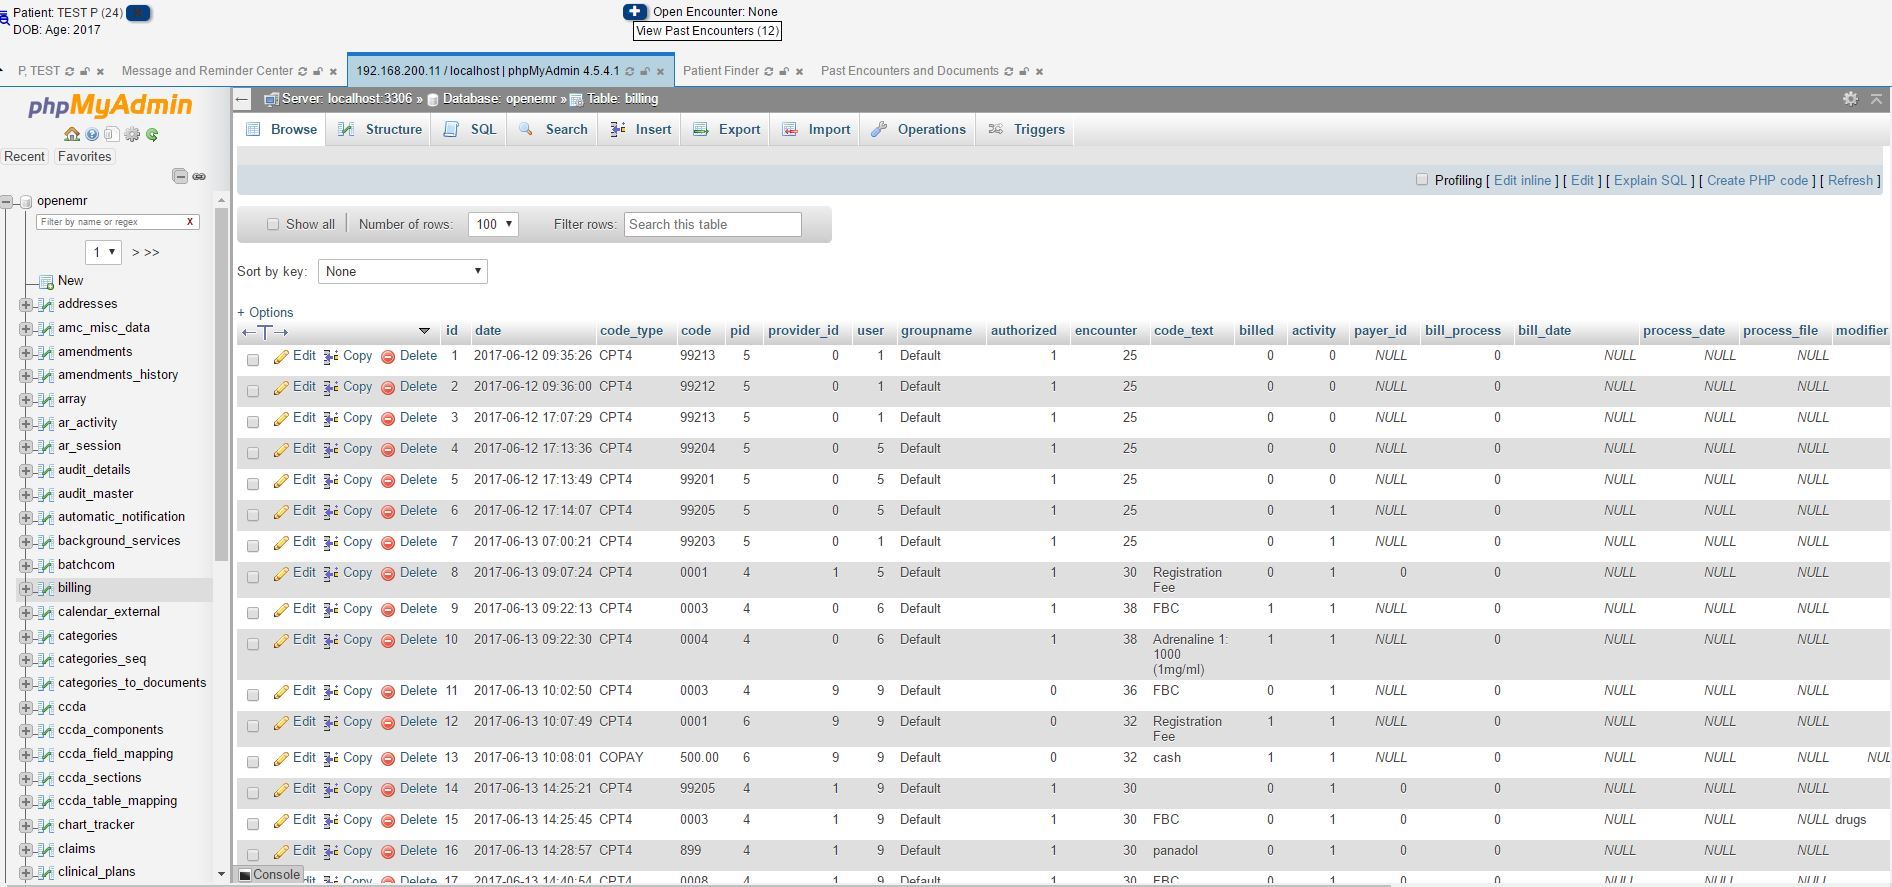
Task: Collapse all navigation tree items icon
Action: click(x=180, y=176)
